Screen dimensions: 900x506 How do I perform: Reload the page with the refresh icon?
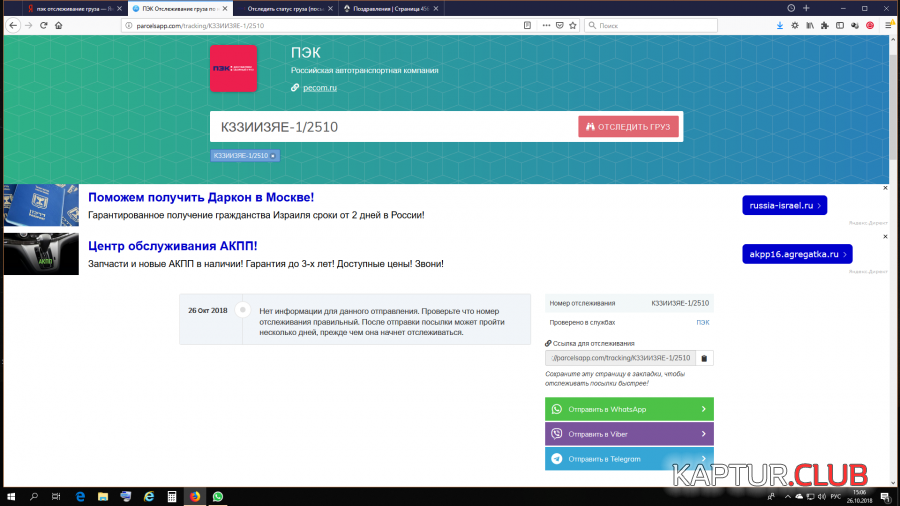click(44, 25)
